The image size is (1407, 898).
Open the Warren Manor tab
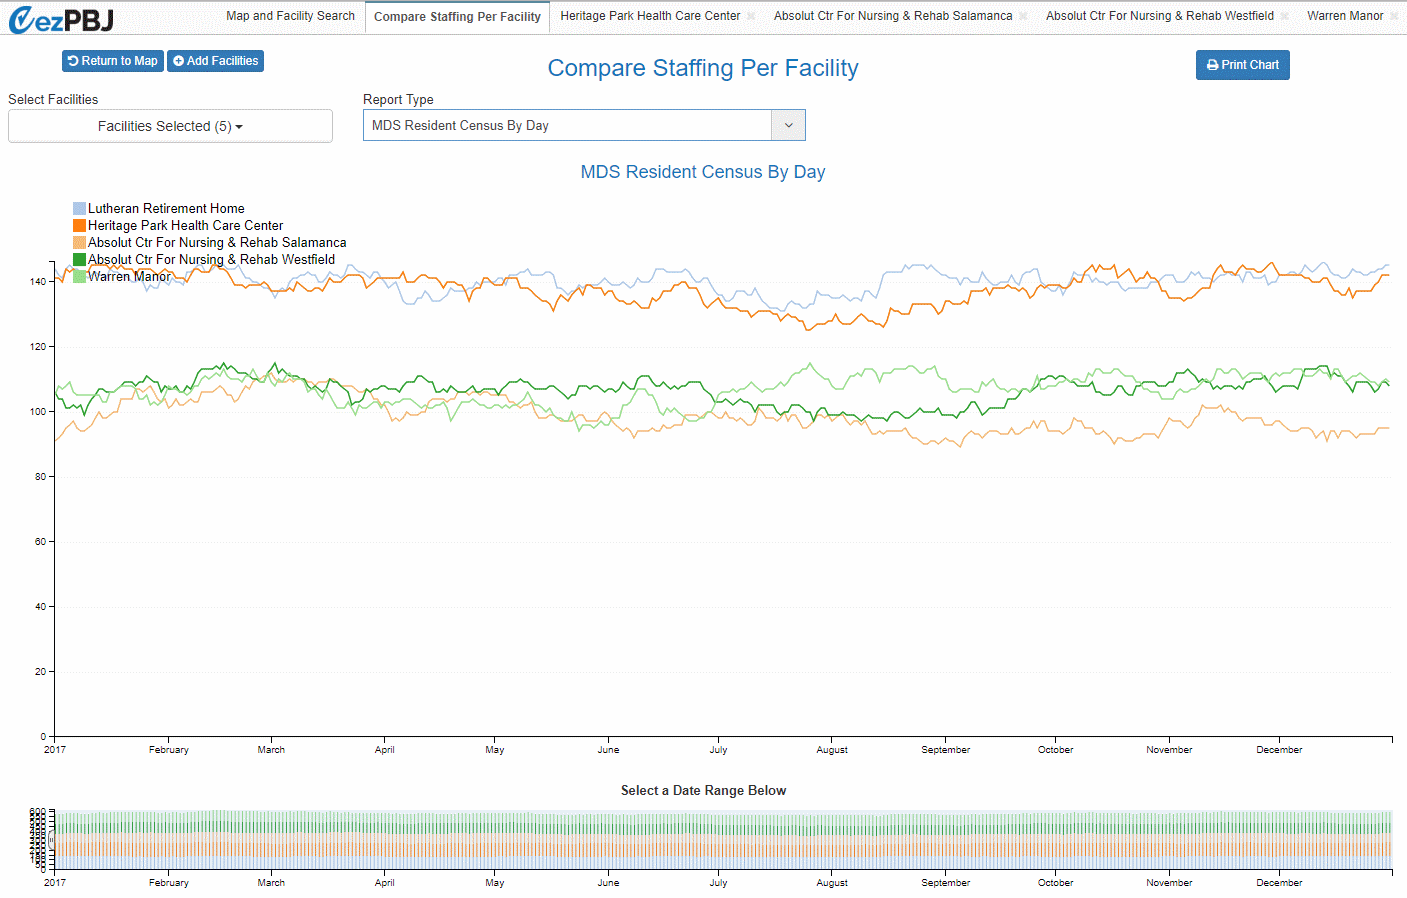1345,16
